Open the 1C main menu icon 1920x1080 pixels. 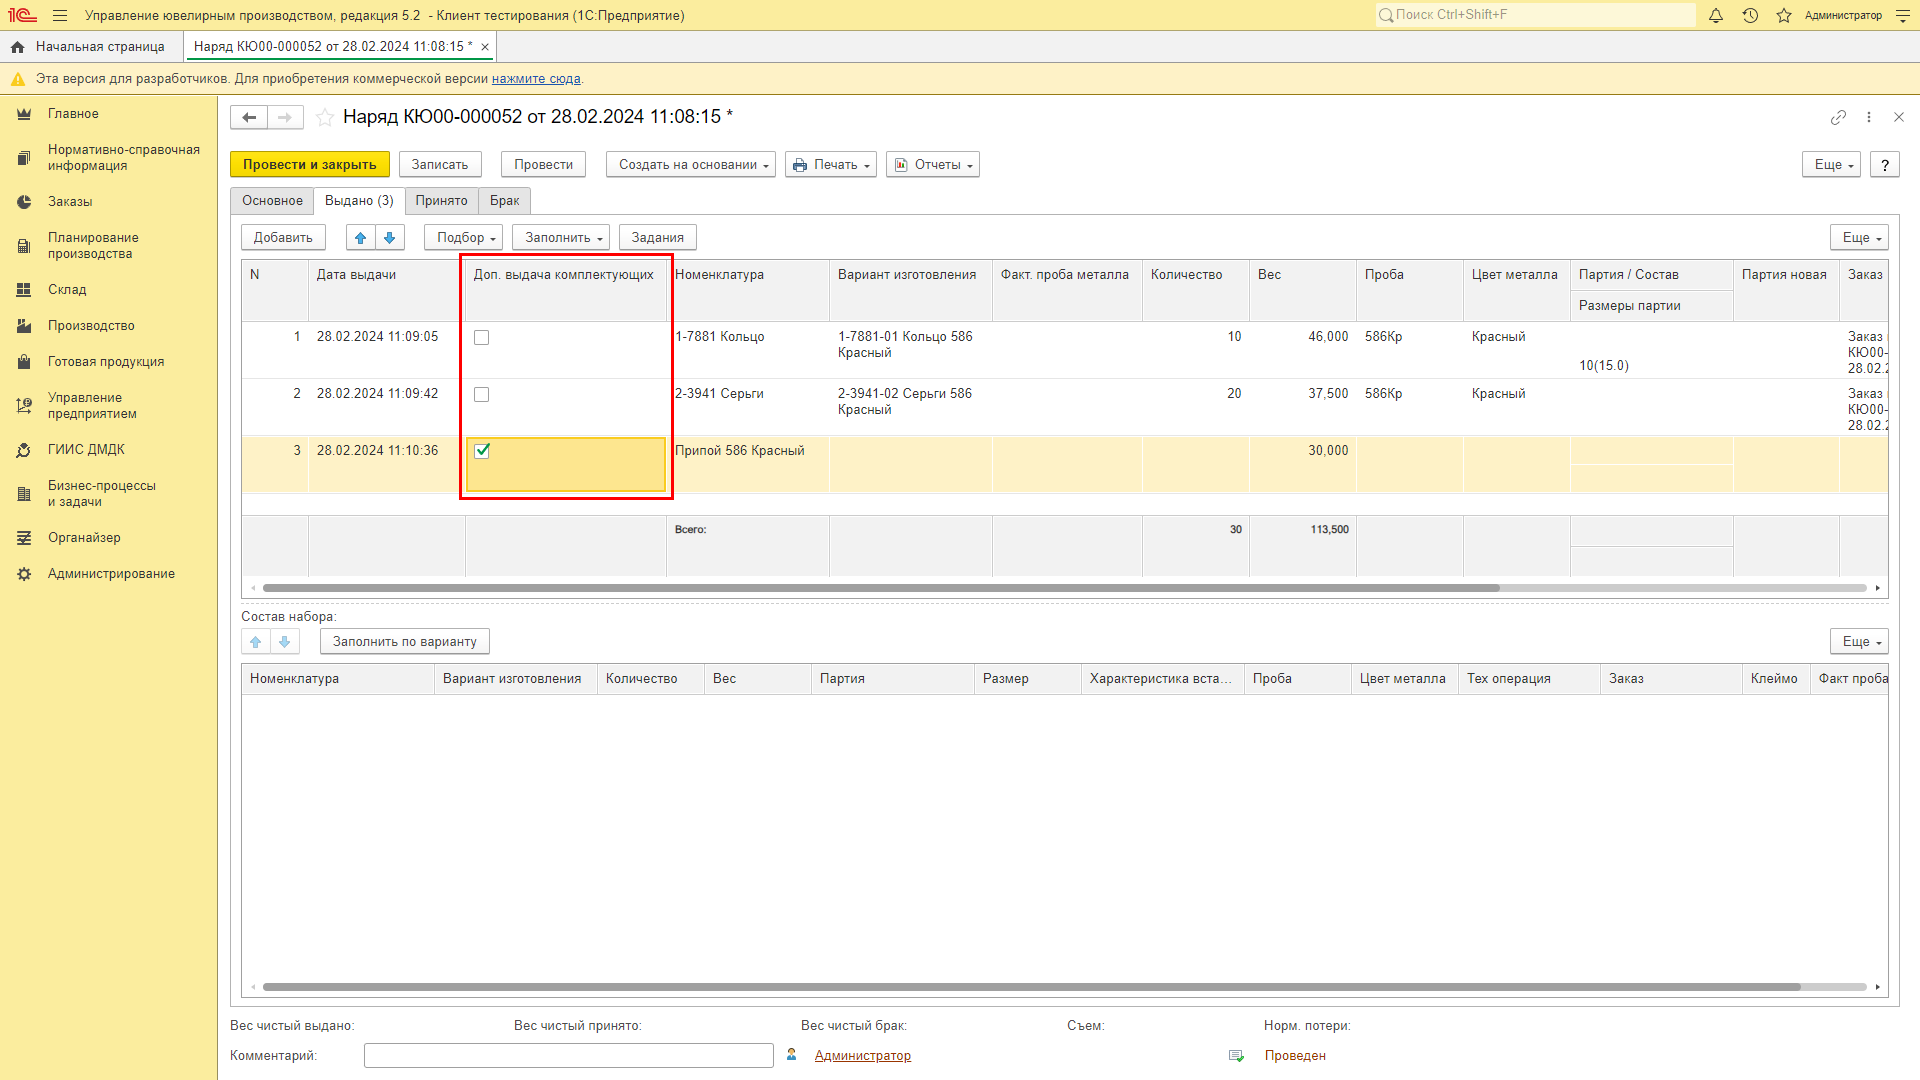point(22,15)
